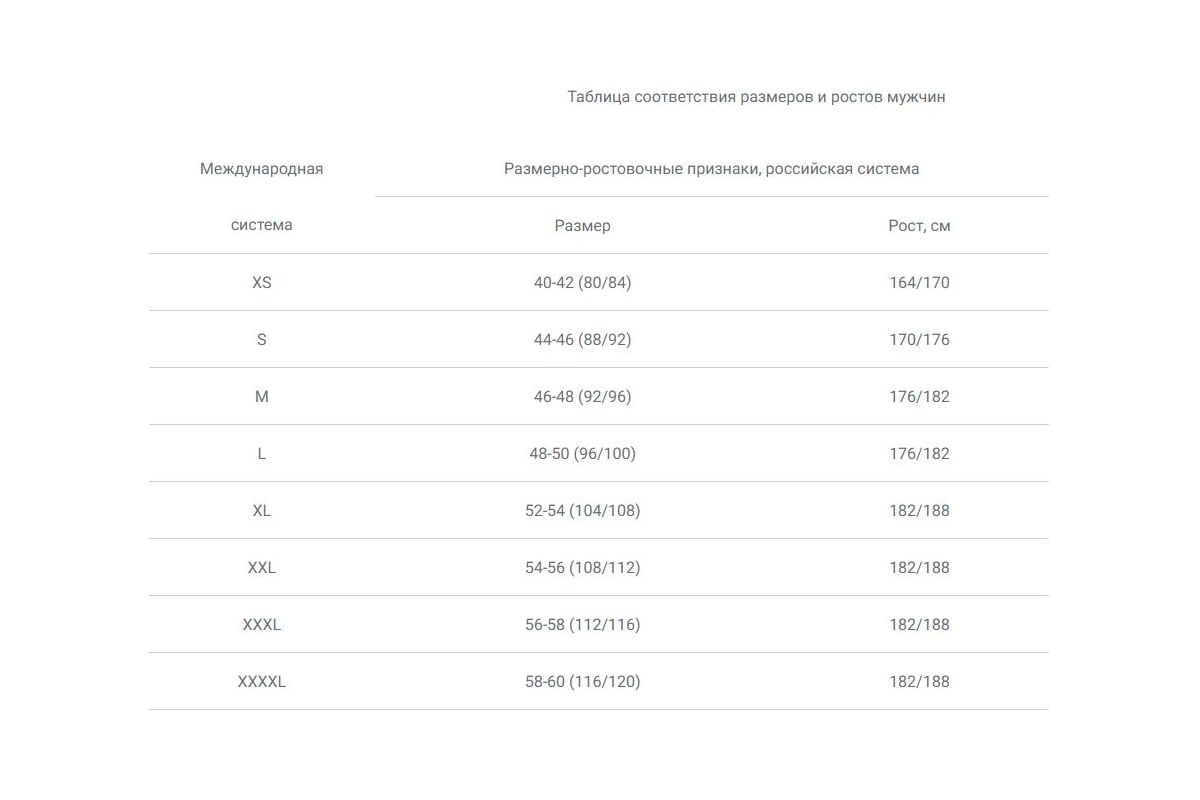
Task: Click the XL size label
Action: (262, 511)
